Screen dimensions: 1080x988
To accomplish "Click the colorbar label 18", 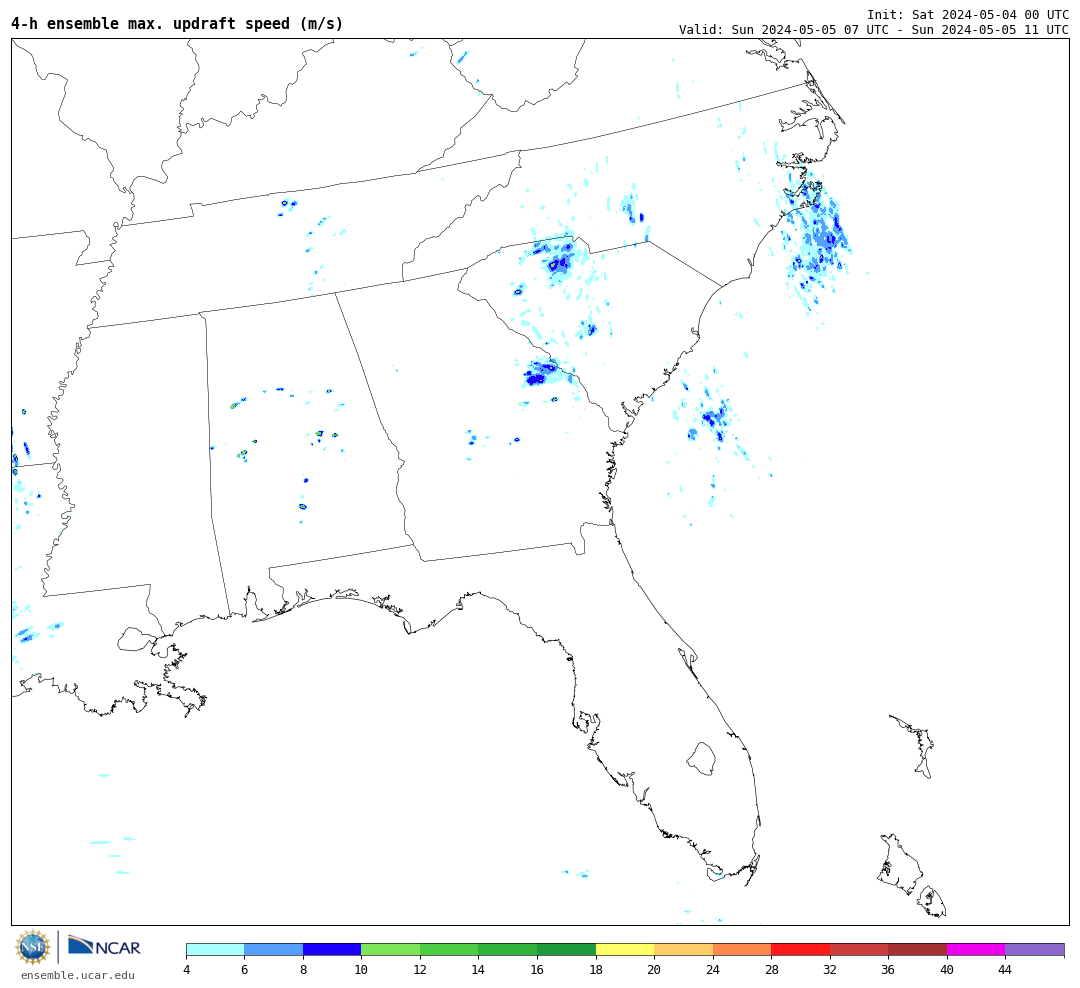I will click(x=596, y=970).
